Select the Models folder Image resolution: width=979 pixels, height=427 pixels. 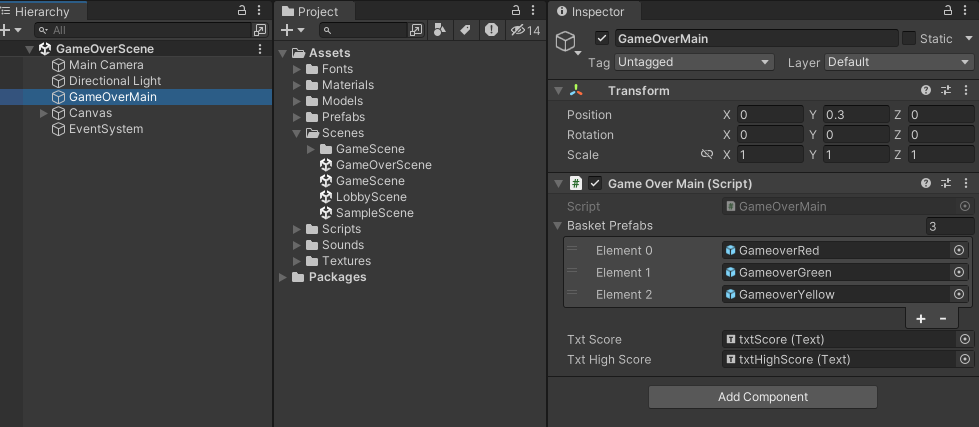point(342,101)
